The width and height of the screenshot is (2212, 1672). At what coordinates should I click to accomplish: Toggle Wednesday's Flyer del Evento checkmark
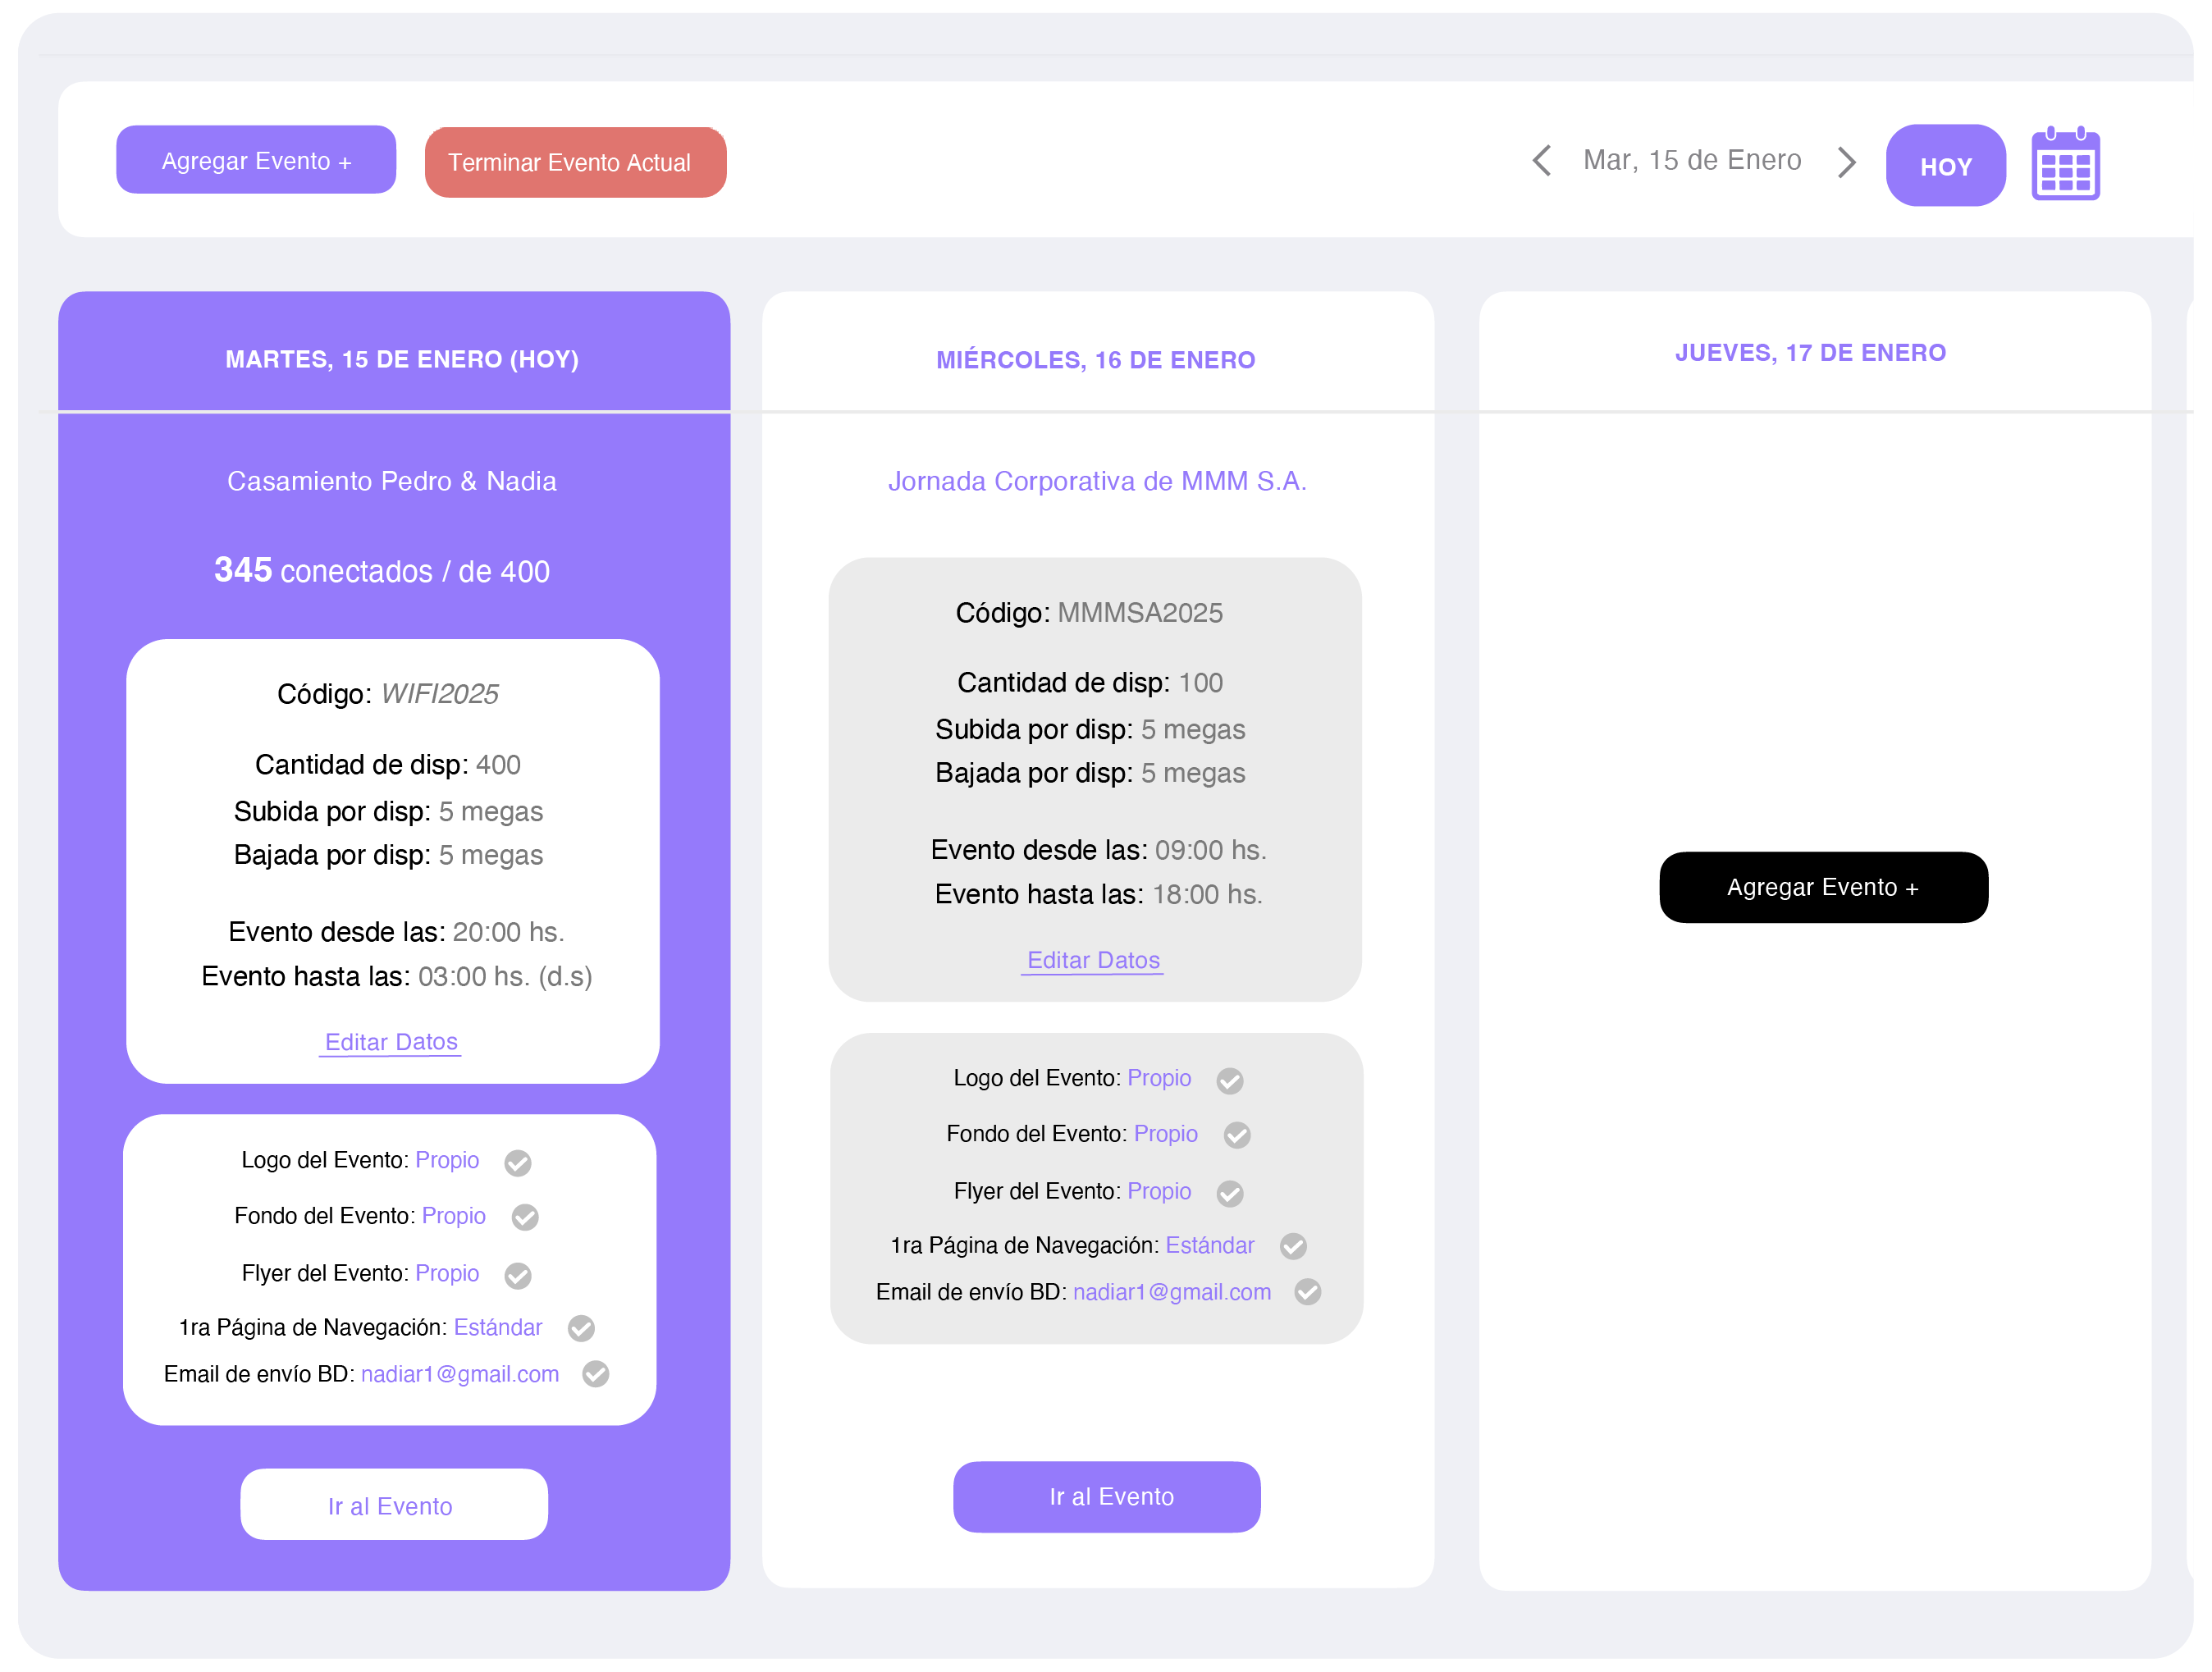click(x=1229, y=1193)
